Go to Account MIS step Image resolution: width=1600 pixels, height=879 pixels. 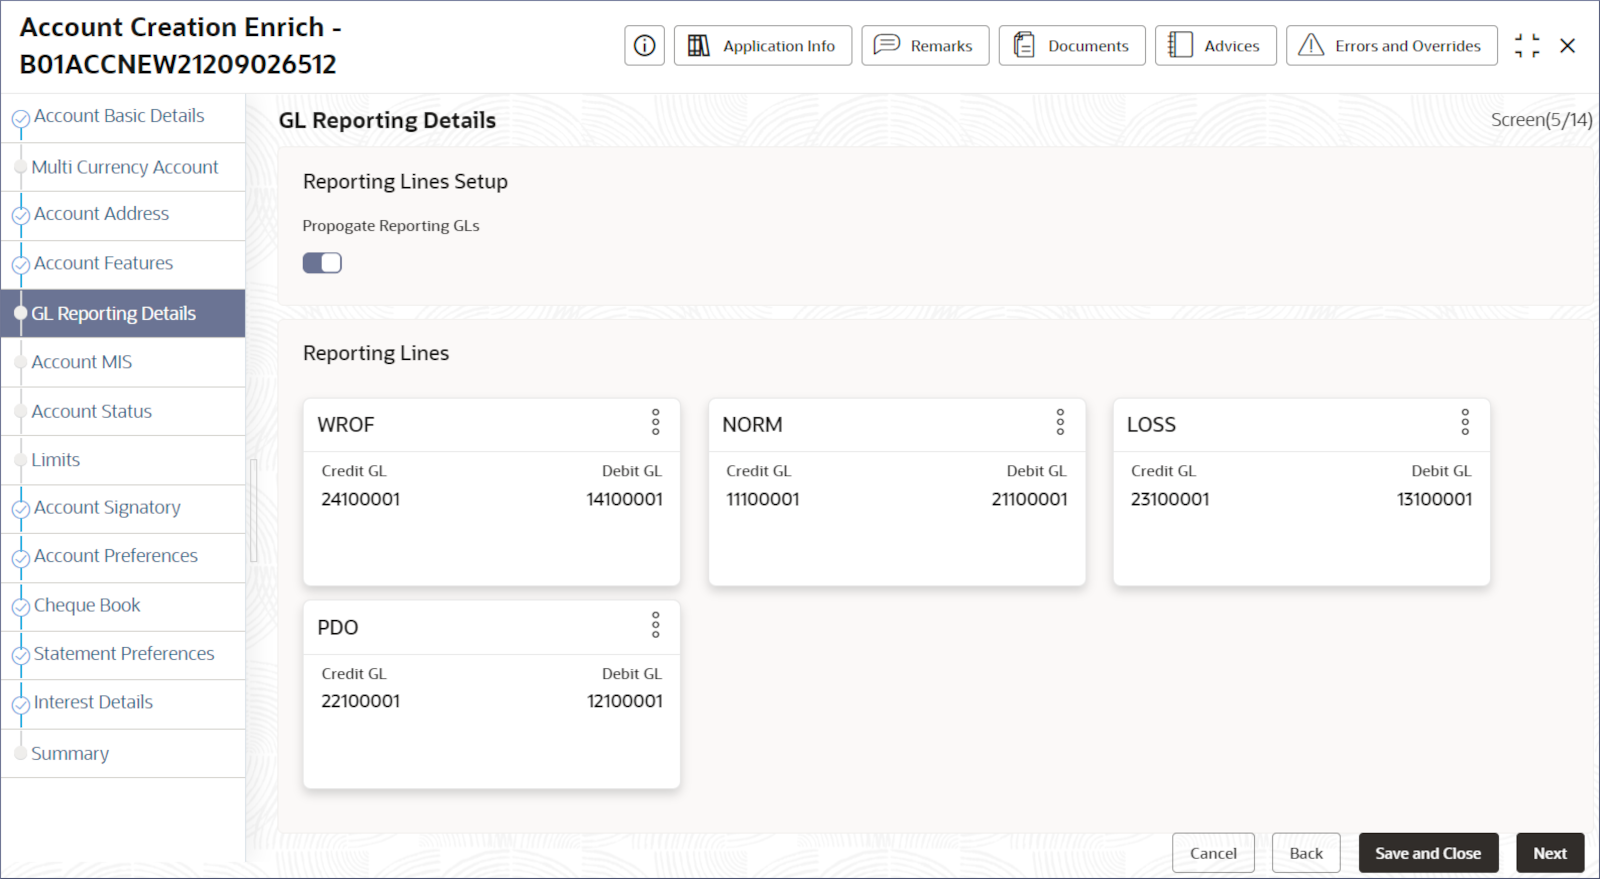[122, 362]
